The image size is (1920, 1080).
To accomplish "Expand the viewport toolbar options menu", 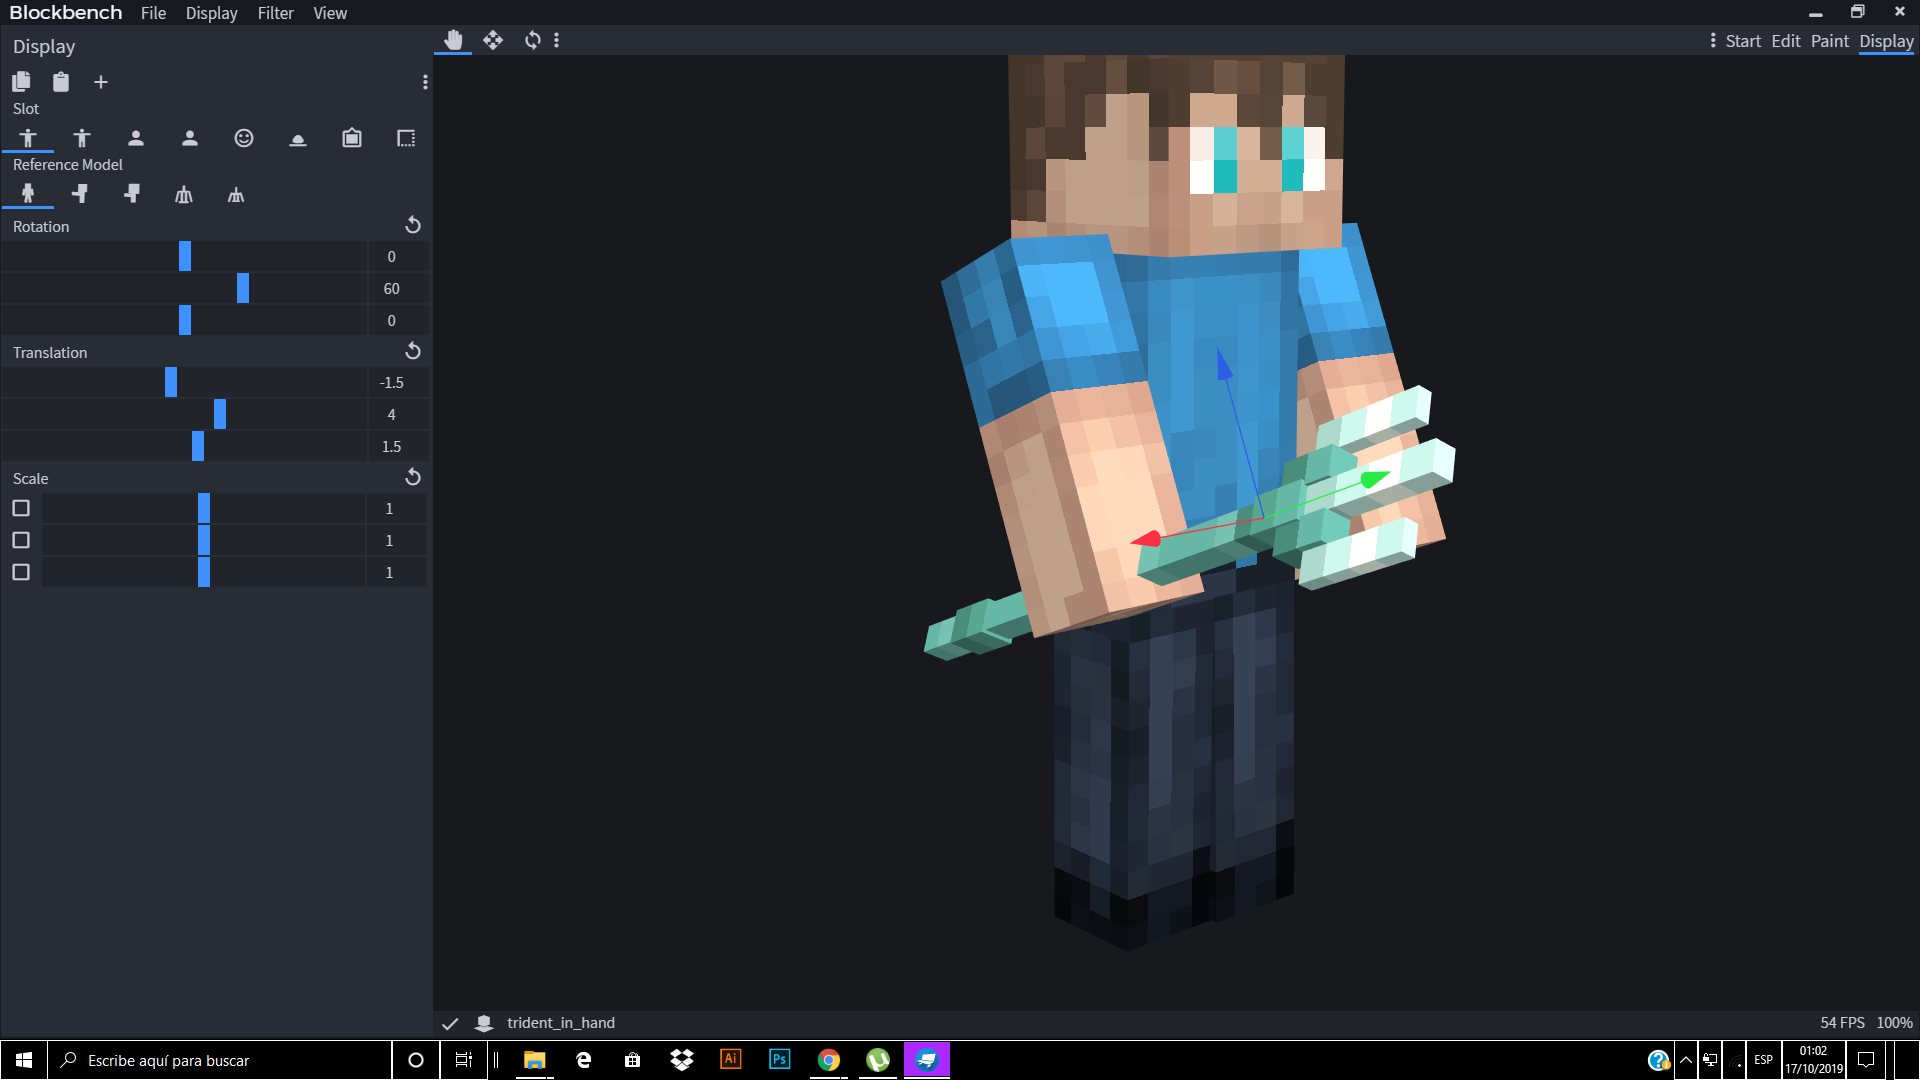I will [557, 40].
